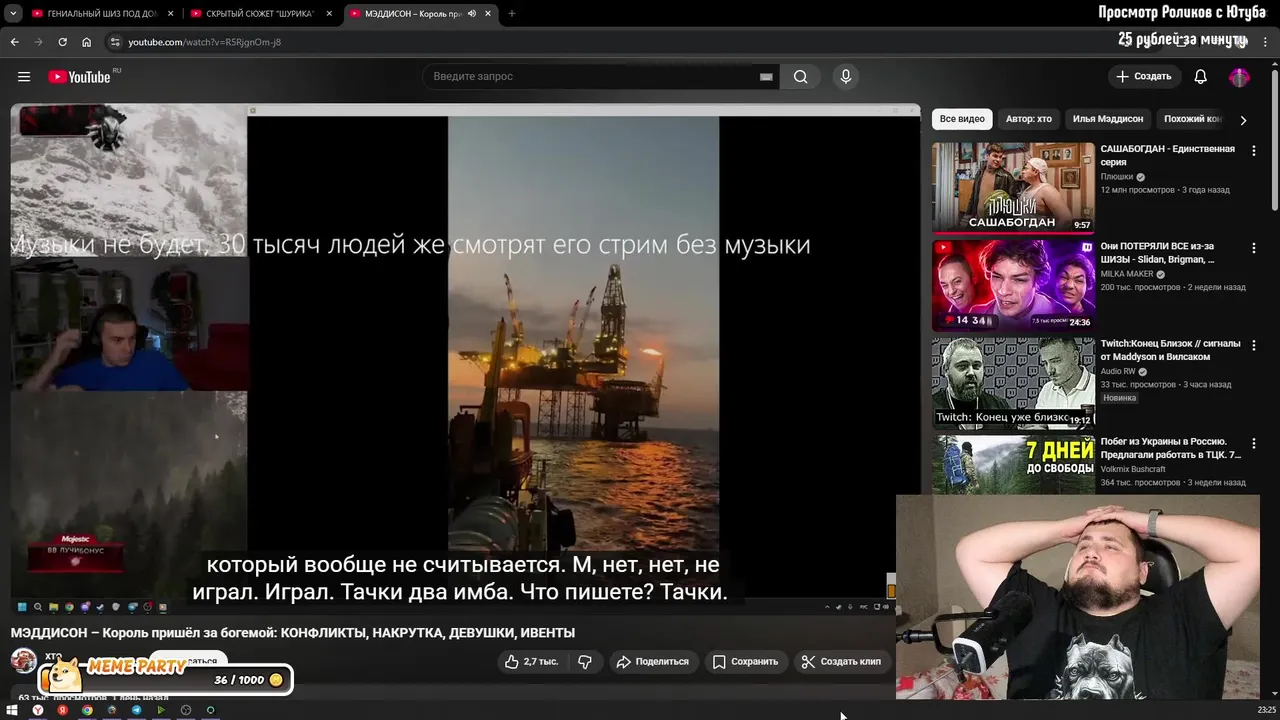Open the title САШАБОГДАН - Единственная серия
The image size is (1280, 720).
[1167, 155]
